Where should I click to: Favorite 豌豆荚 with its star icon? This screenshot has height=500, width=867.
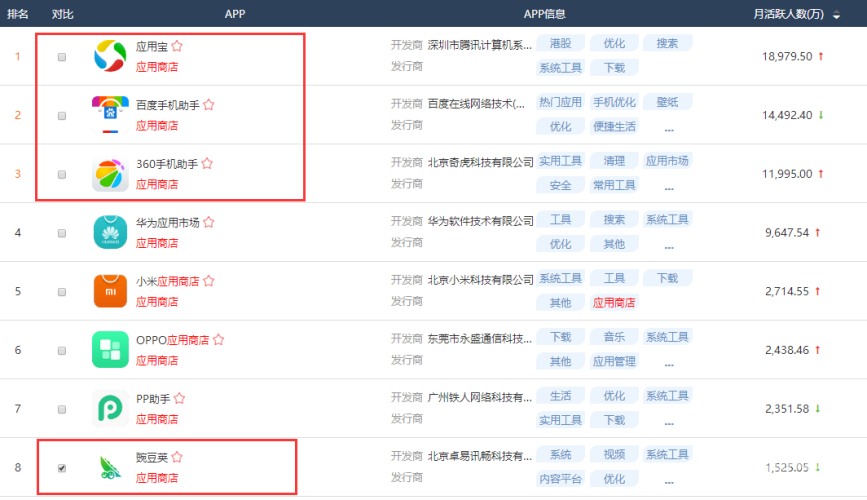(177, 457)
